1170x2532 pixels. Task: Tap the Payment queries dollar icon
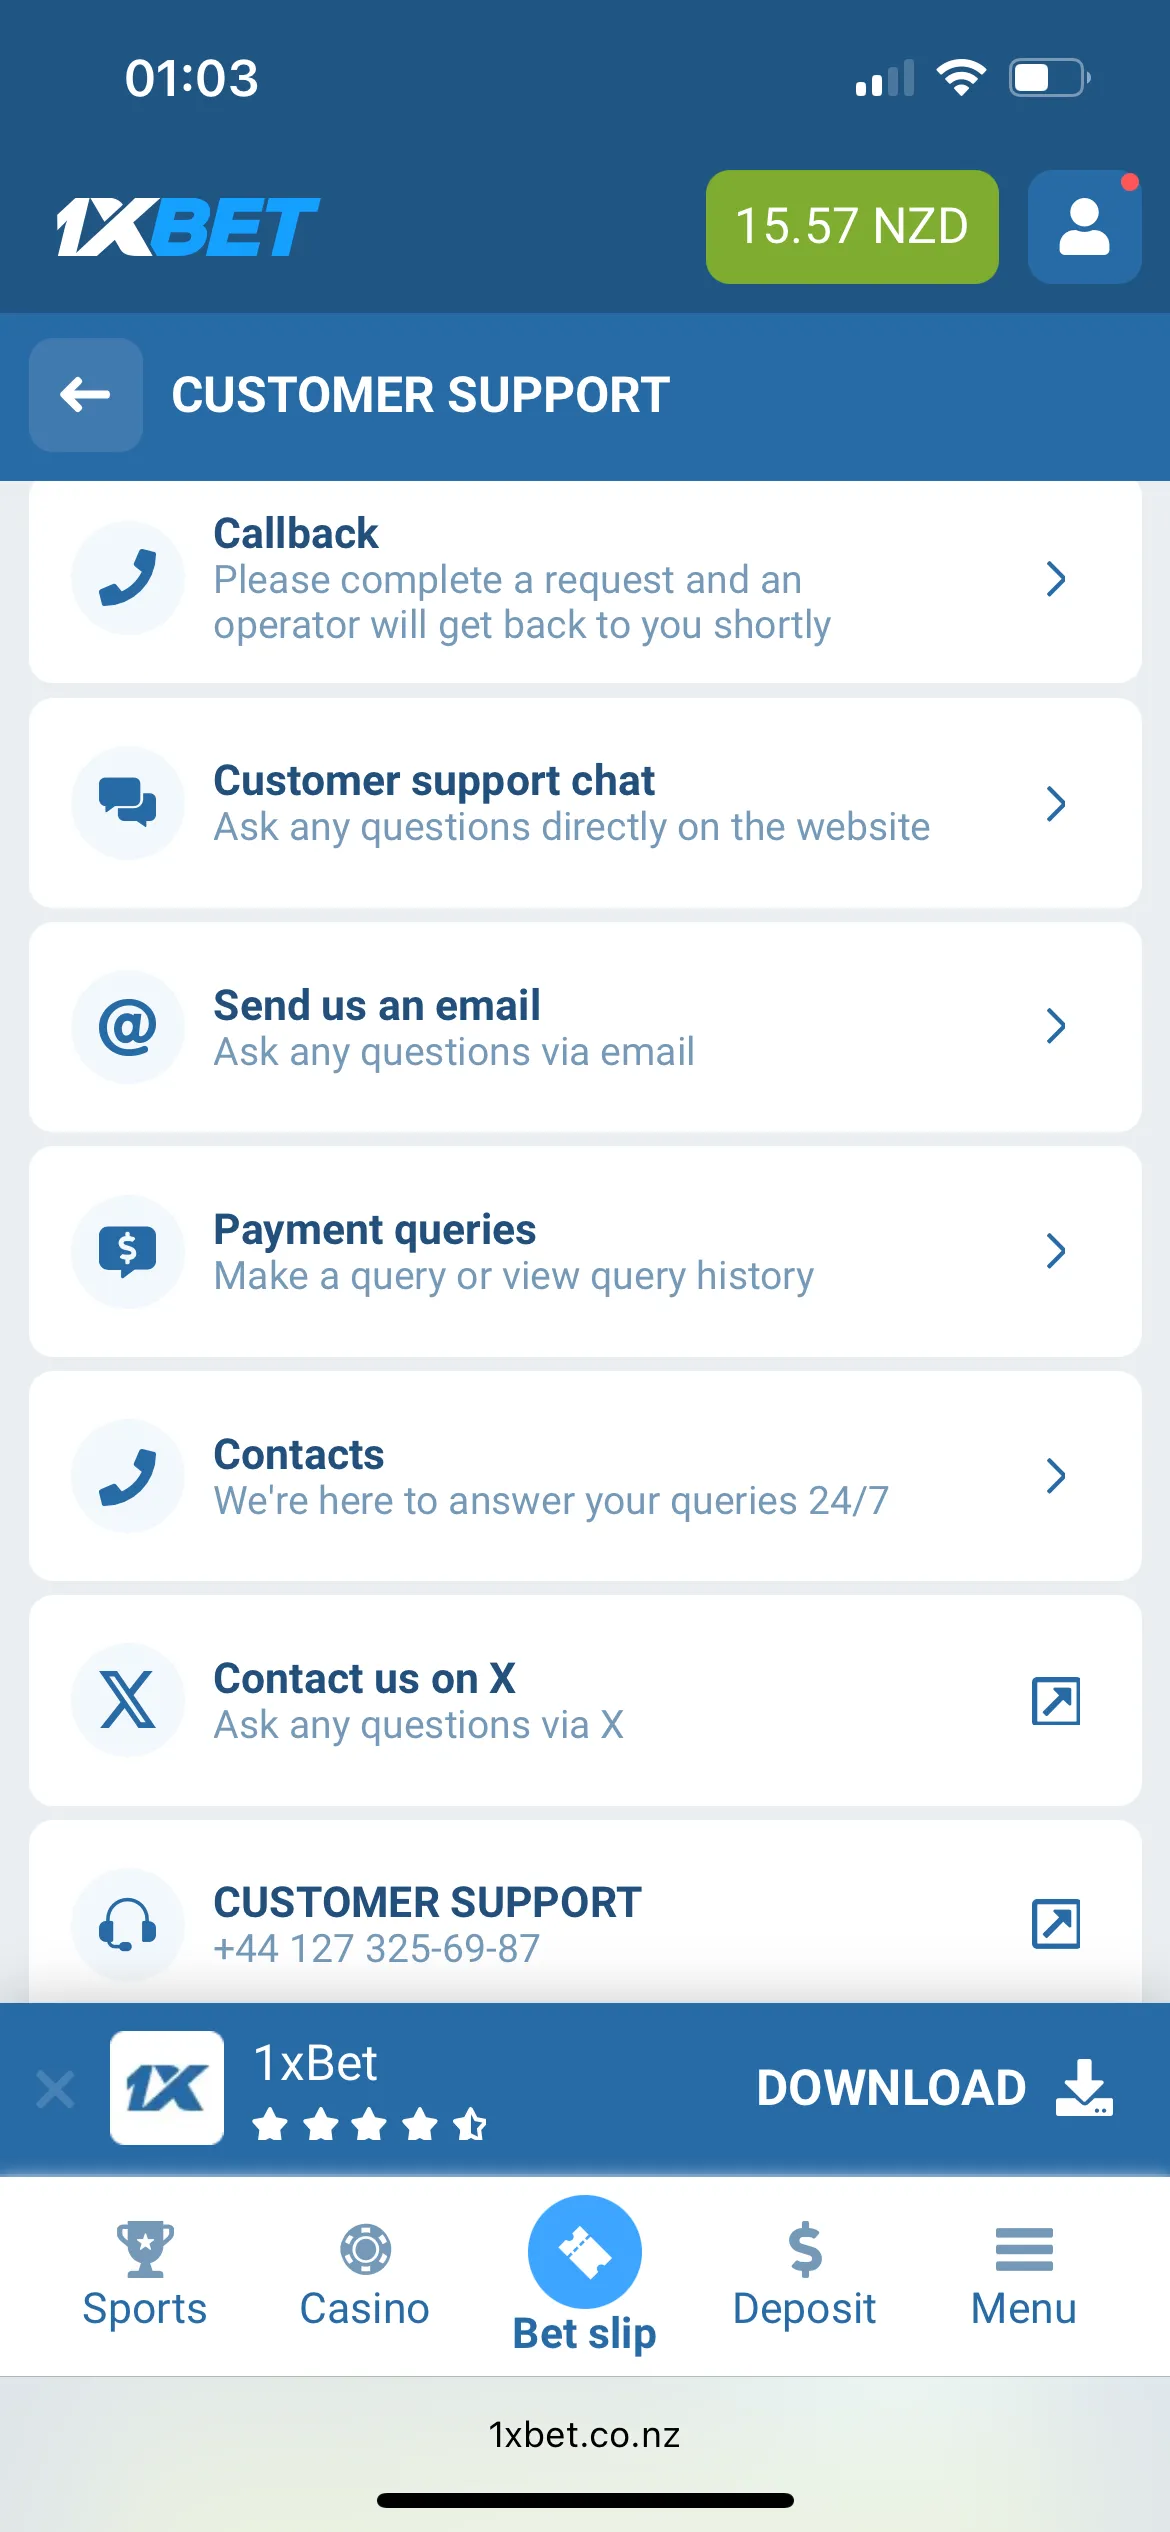point(128,1251)
